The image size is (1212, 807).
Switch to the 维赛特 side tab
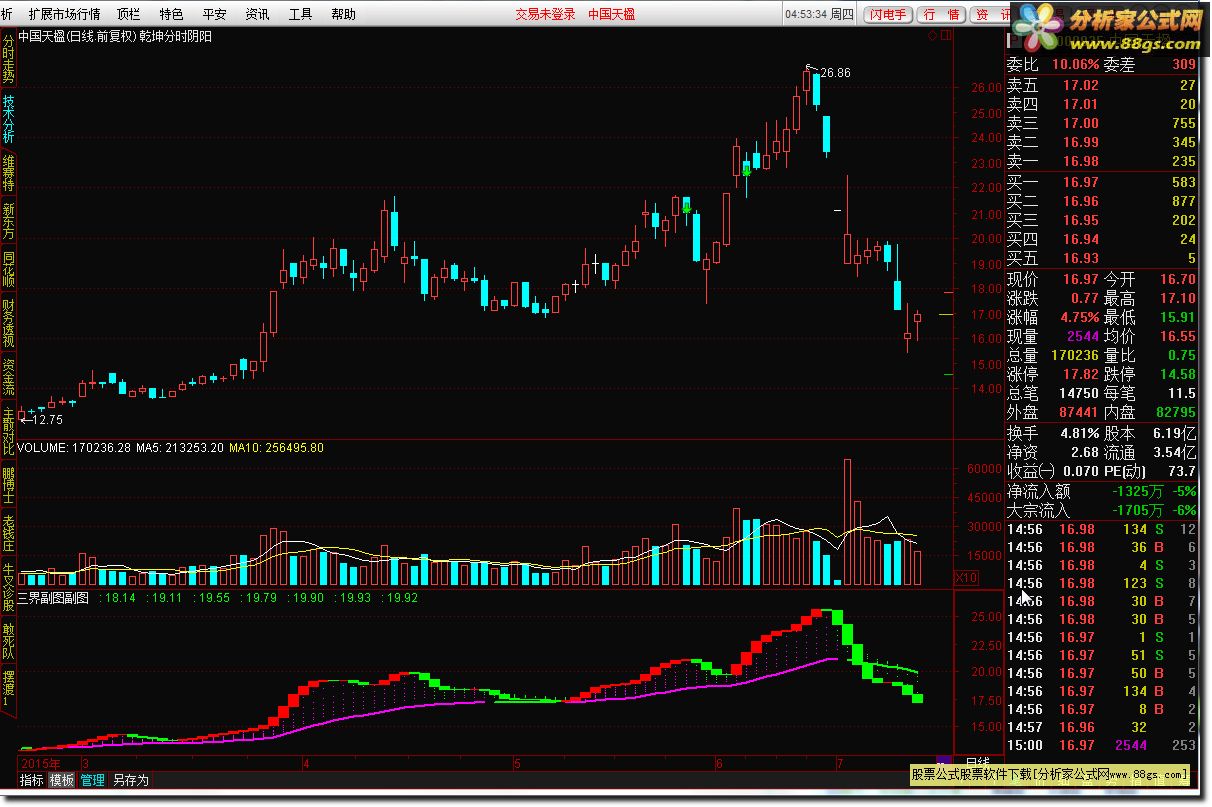point(8,174)
